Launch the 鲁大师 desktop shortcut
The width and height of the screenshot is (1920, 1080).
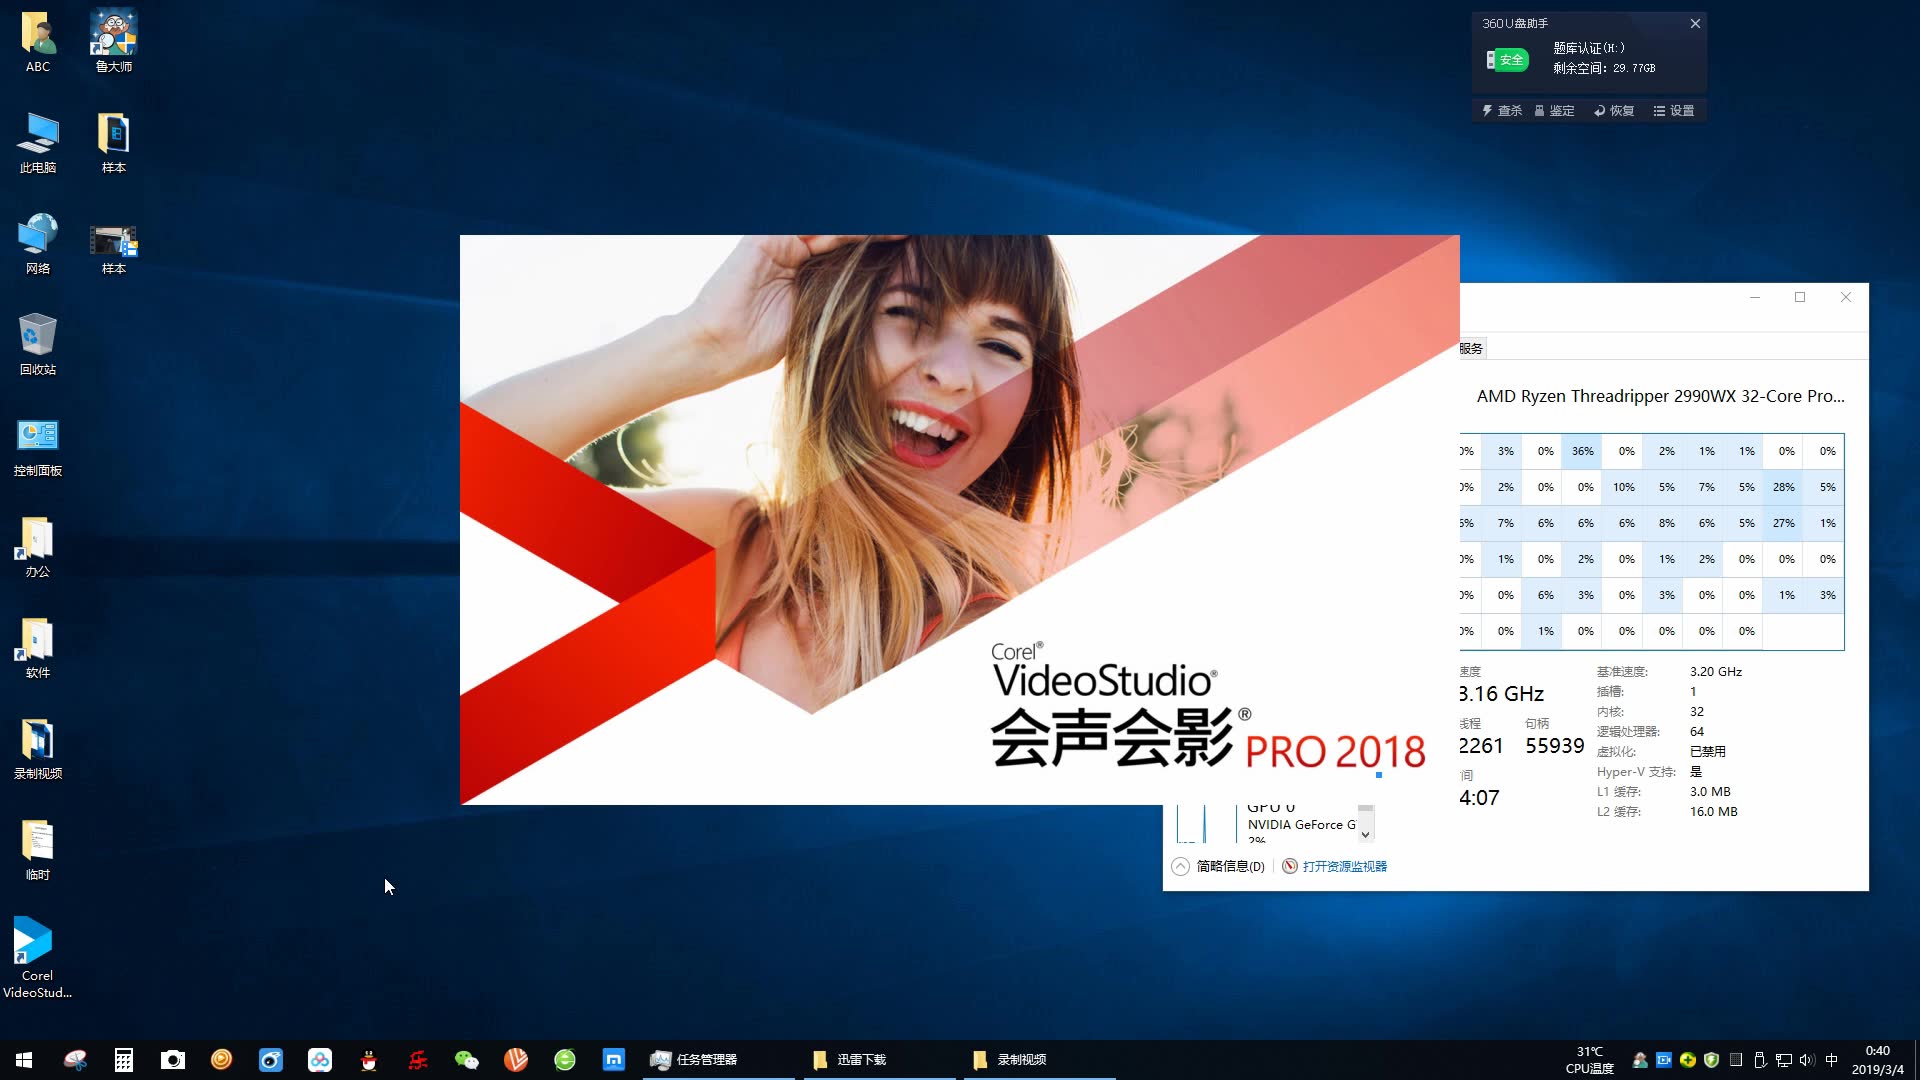(x=114, y=42)
